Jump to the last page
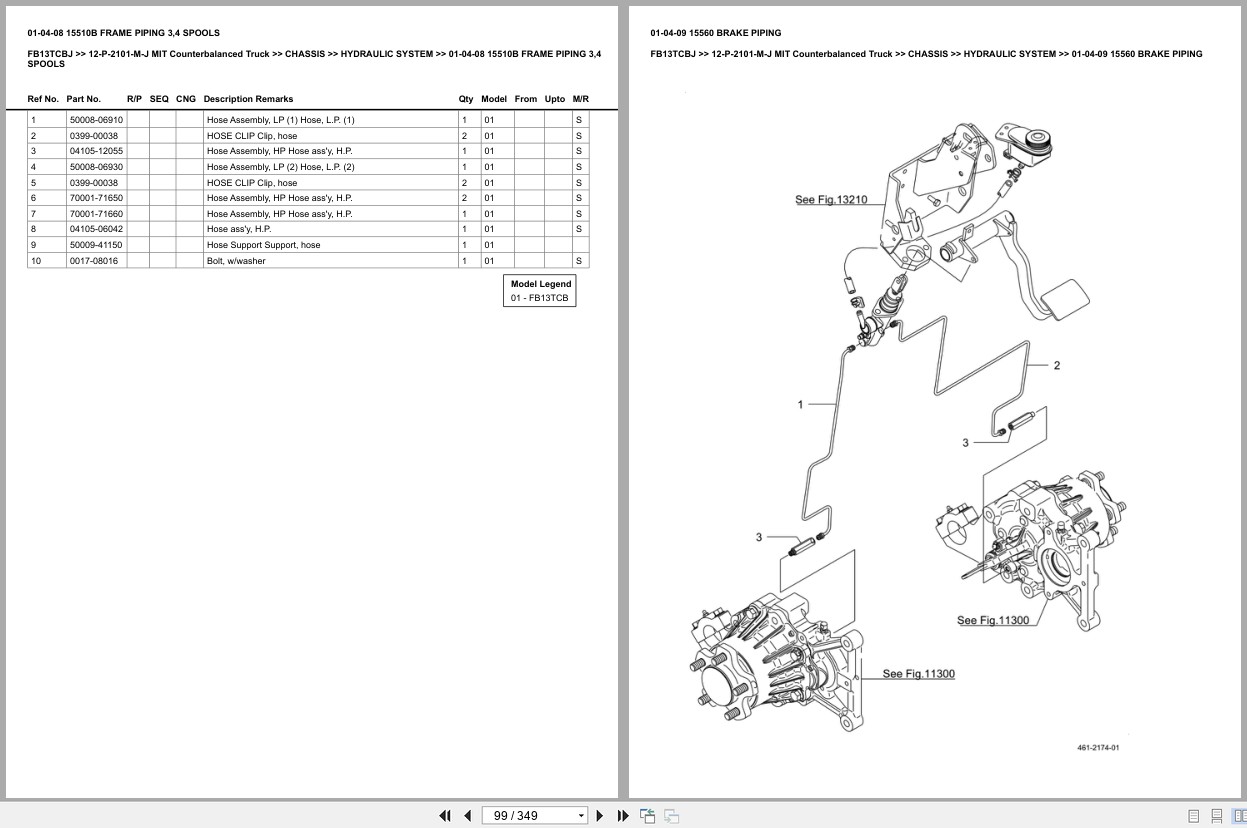 [x=623, y=815]
